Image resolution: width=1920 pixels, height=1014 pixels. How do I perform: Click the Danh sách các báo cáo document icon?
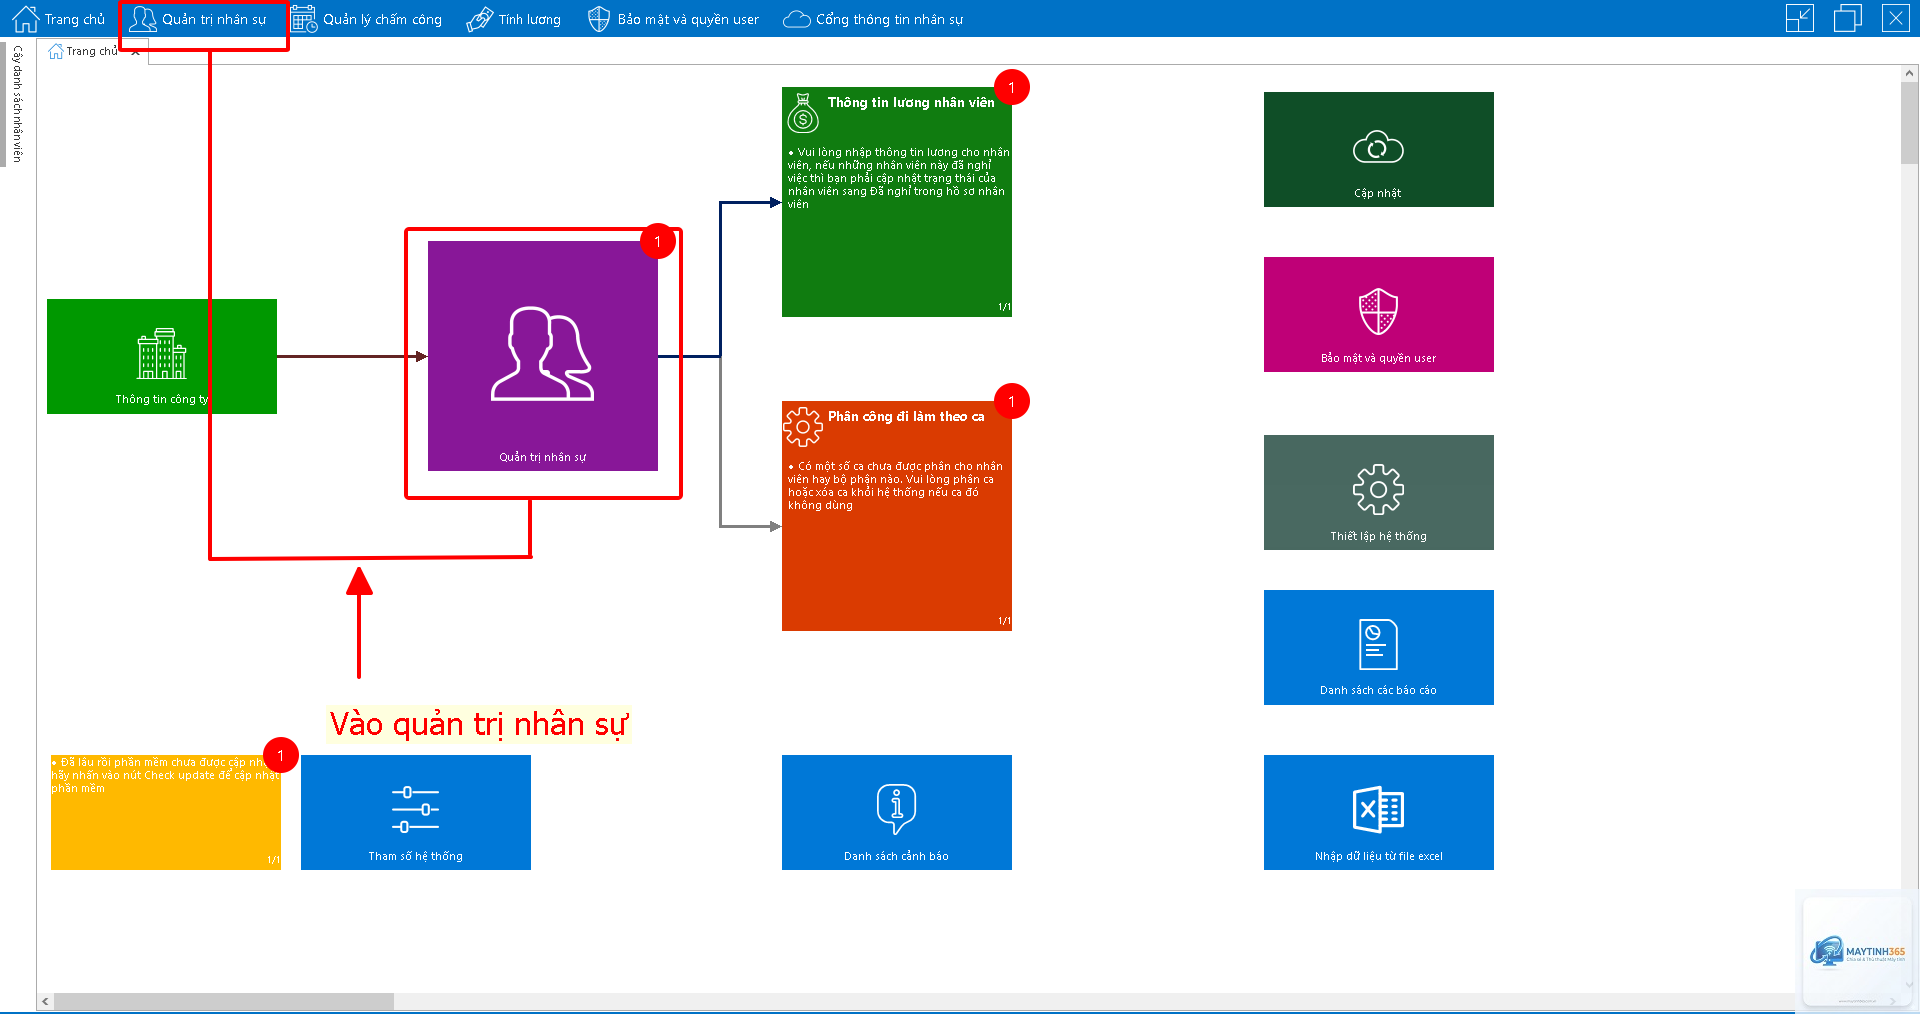pos(1378,644)
